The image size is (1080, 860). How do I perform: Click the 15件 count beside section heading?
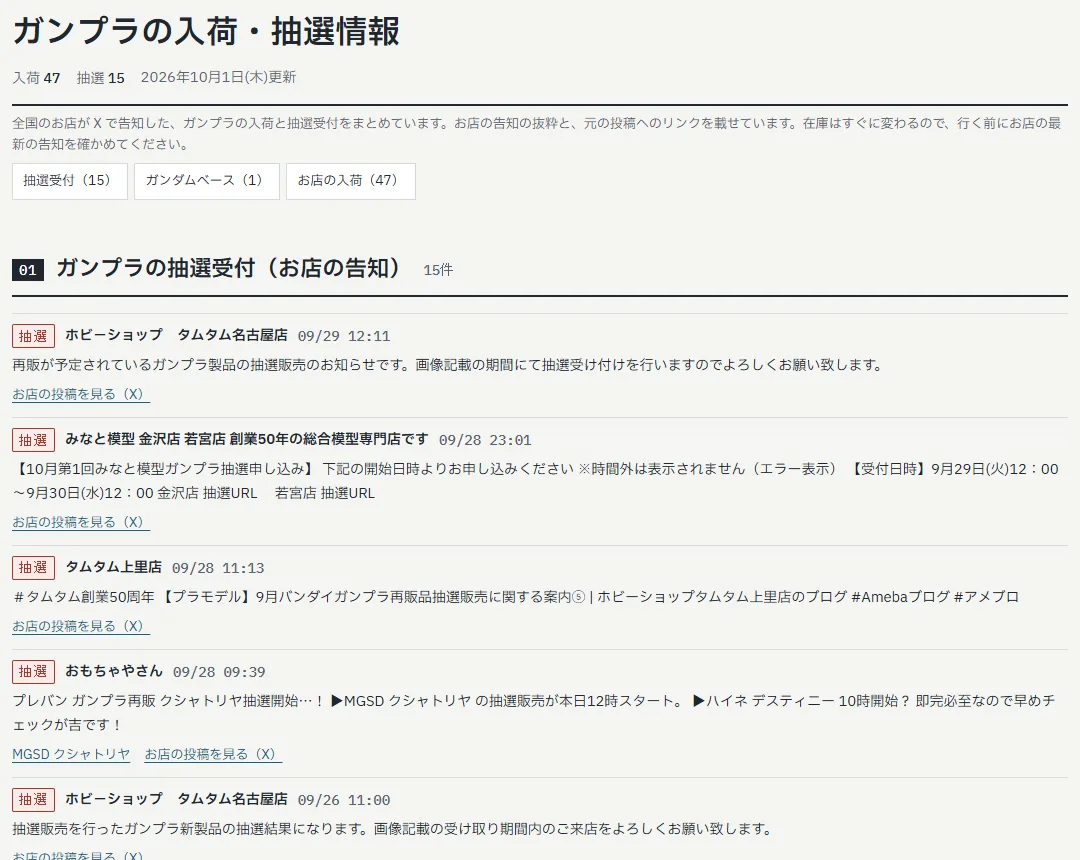pos(438,270)
